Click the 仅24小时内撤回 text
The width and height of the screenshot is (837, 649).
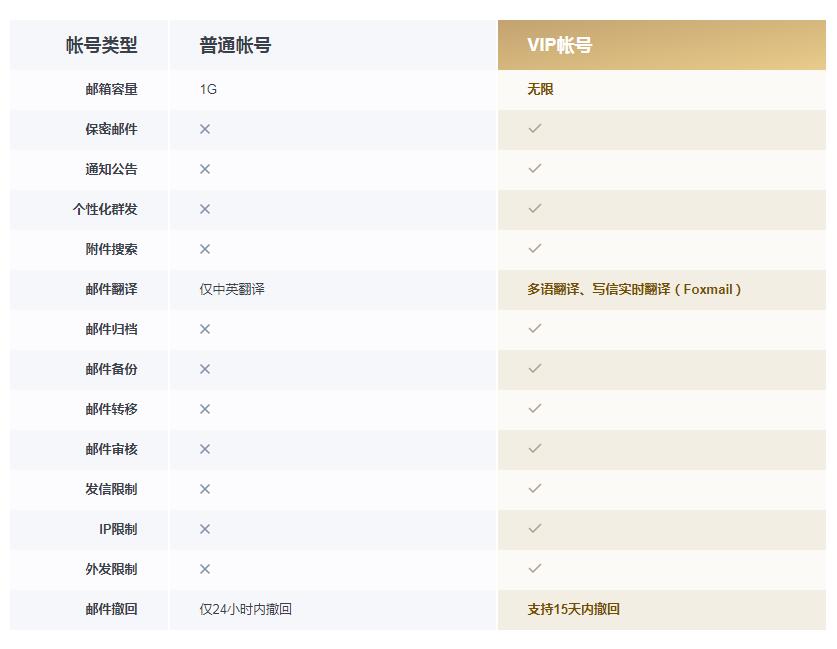point(245,609)
